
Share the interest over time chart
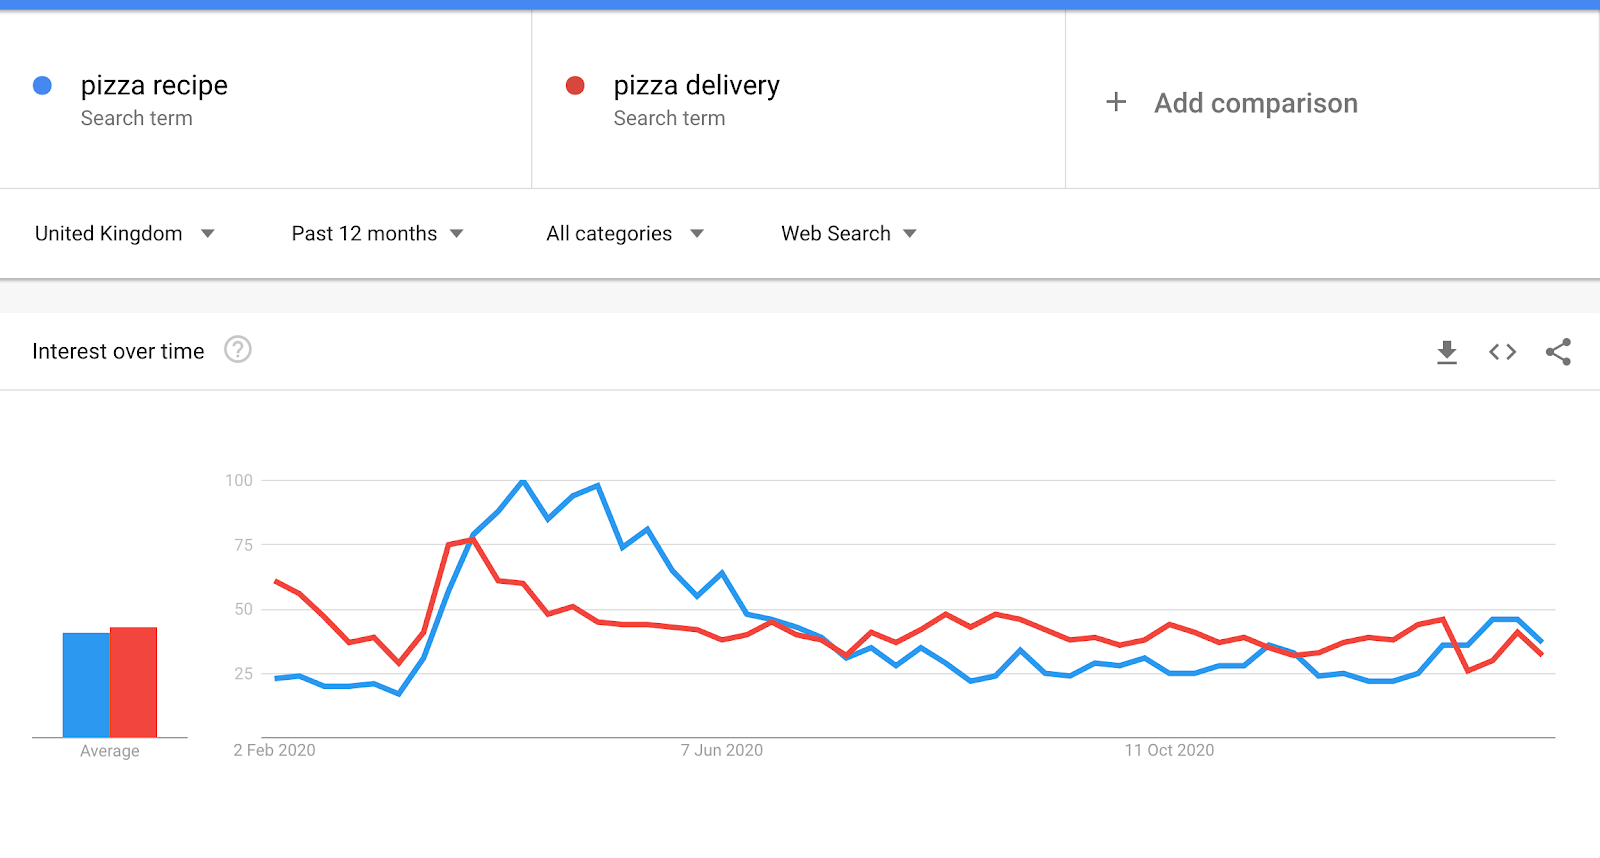click(x=1558, y=352)
